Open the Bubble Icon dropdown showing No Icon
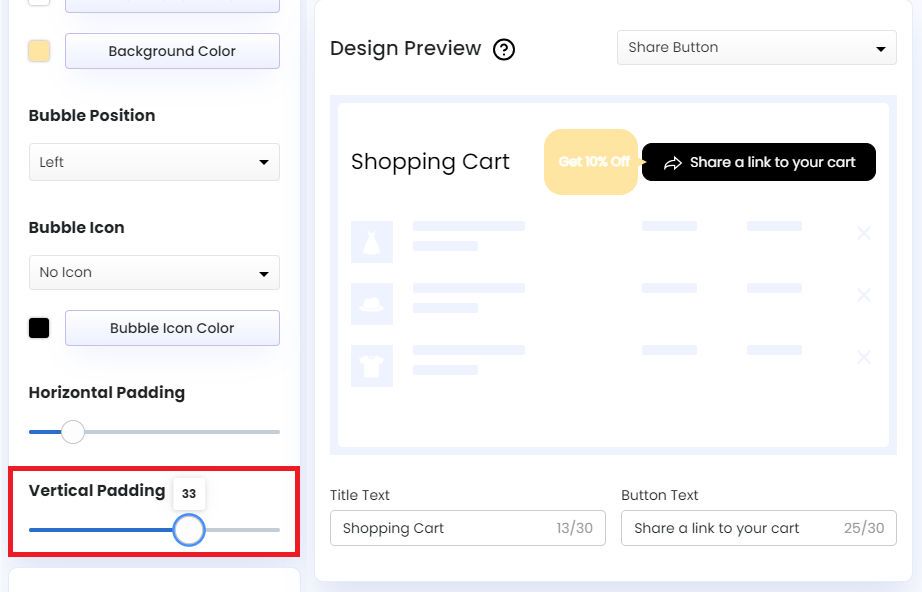 (154, 272)
